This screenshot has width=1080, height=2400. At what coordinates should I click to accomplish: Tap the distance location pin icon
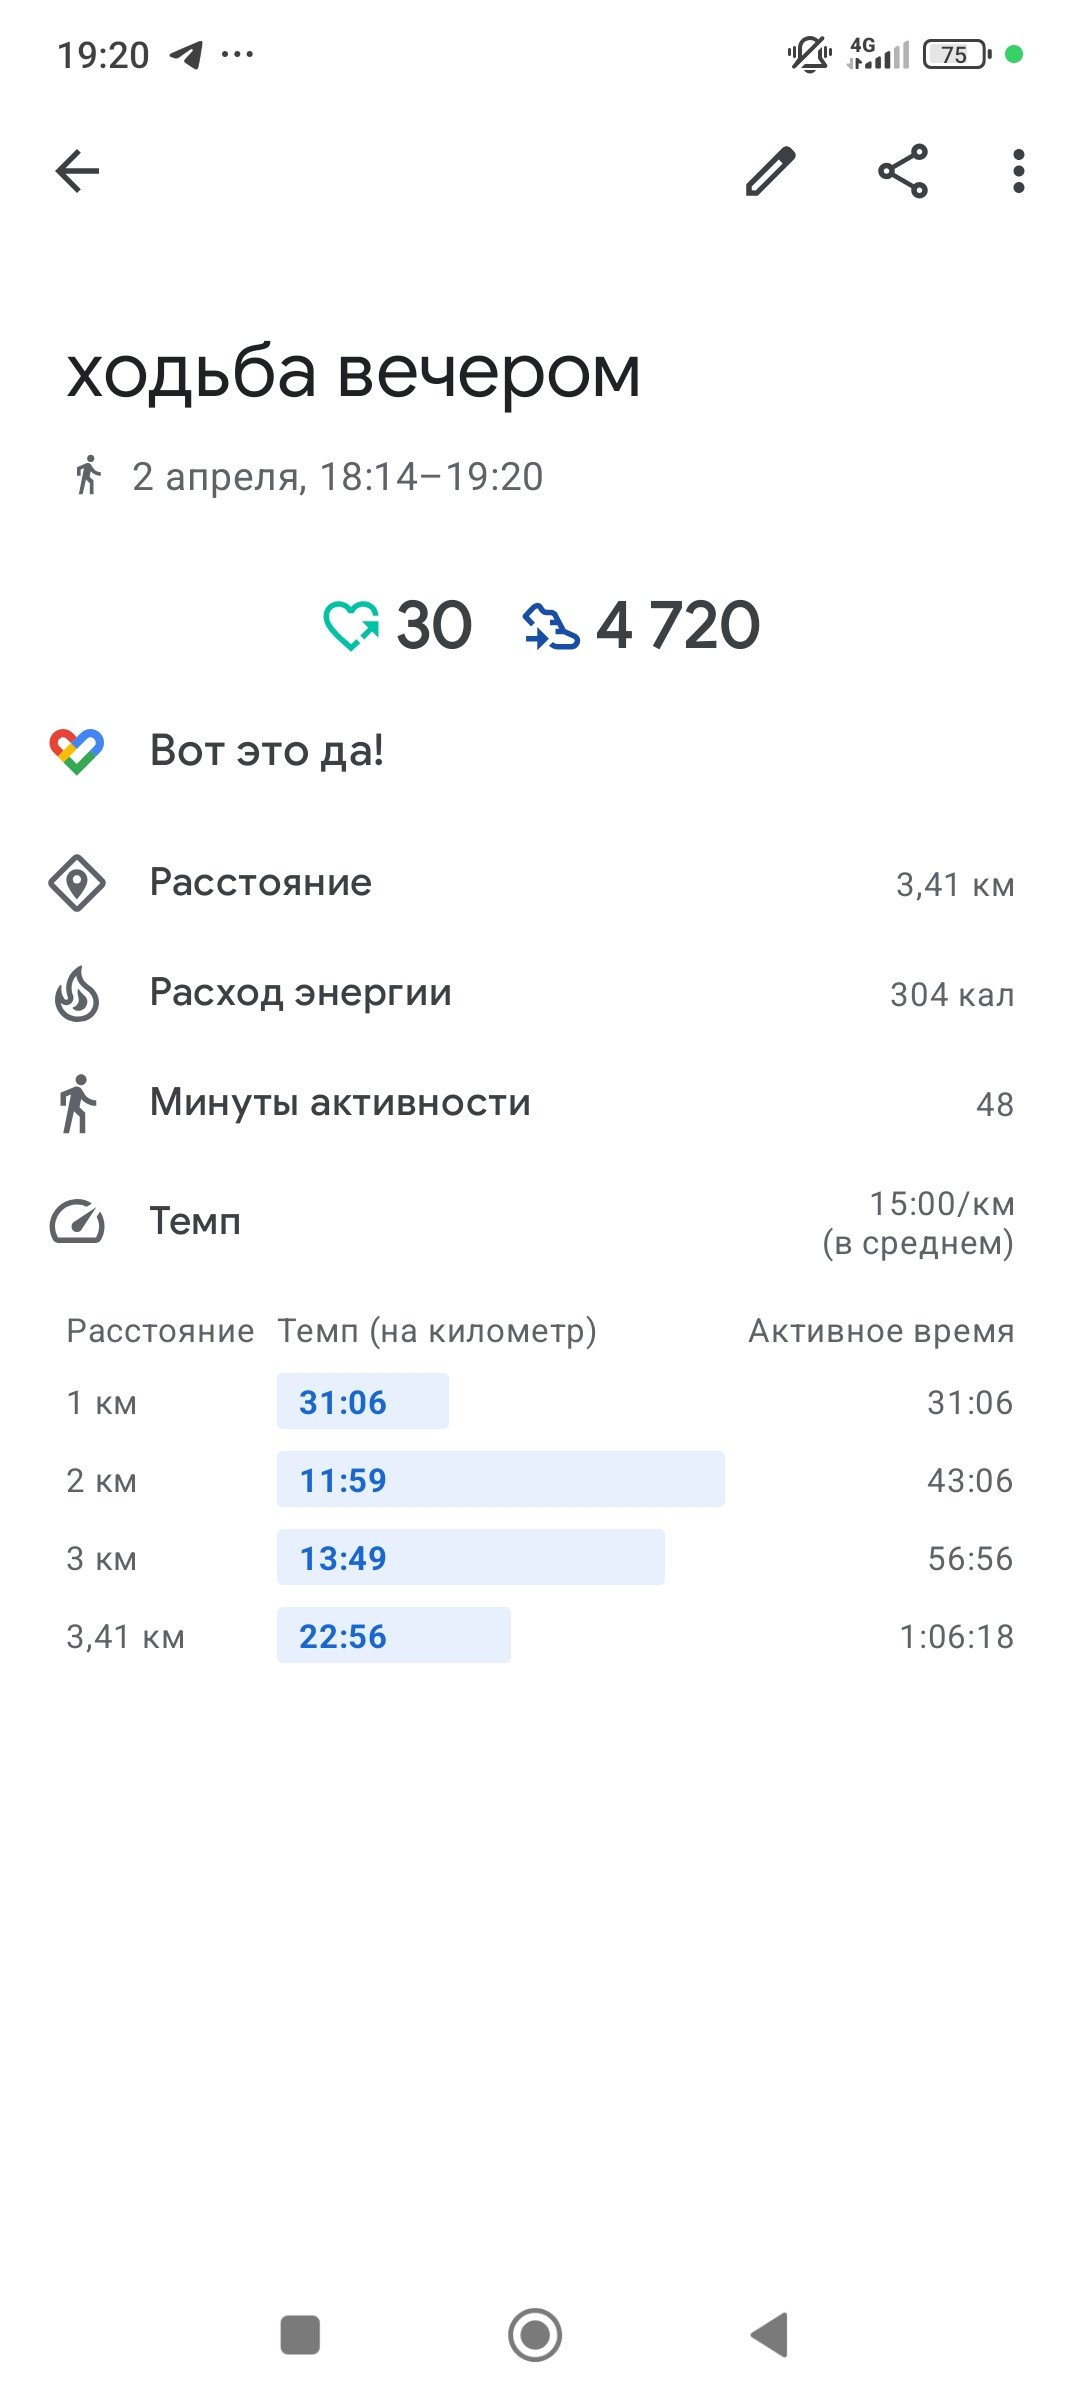point(77,883)
